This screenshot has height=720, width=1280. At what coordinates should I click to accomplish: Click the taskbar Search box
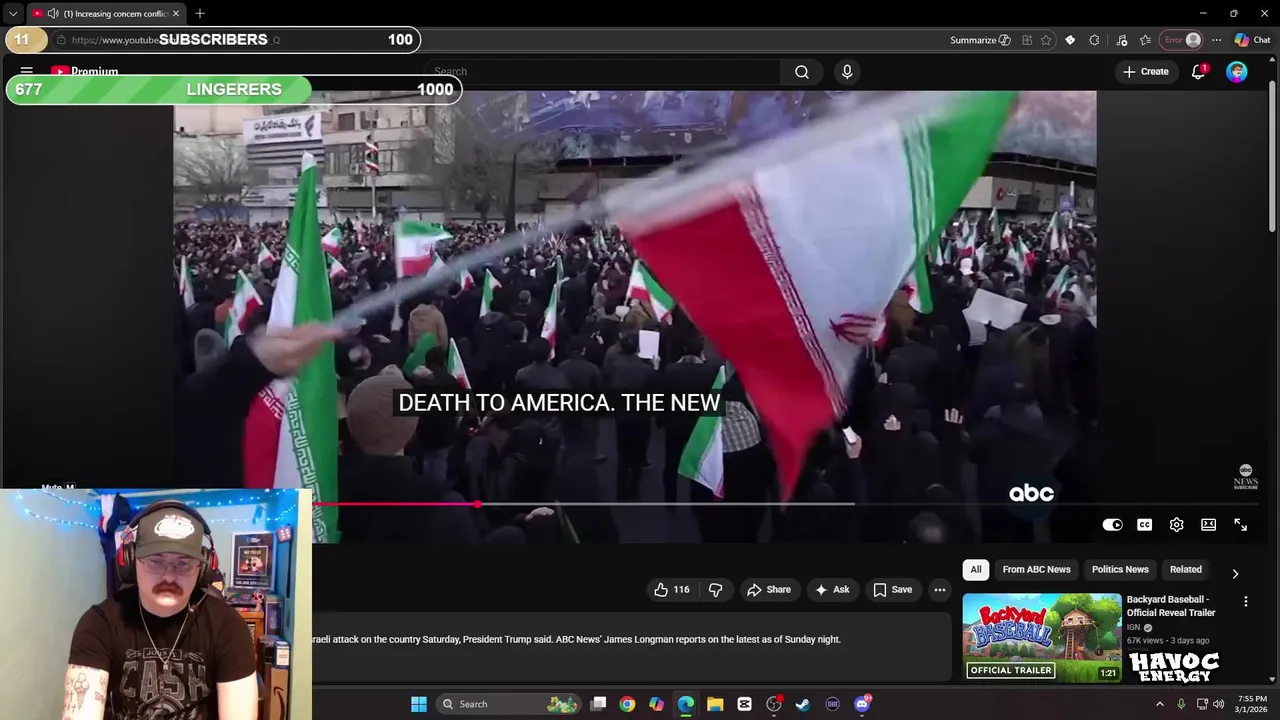(x=510, y=704)
